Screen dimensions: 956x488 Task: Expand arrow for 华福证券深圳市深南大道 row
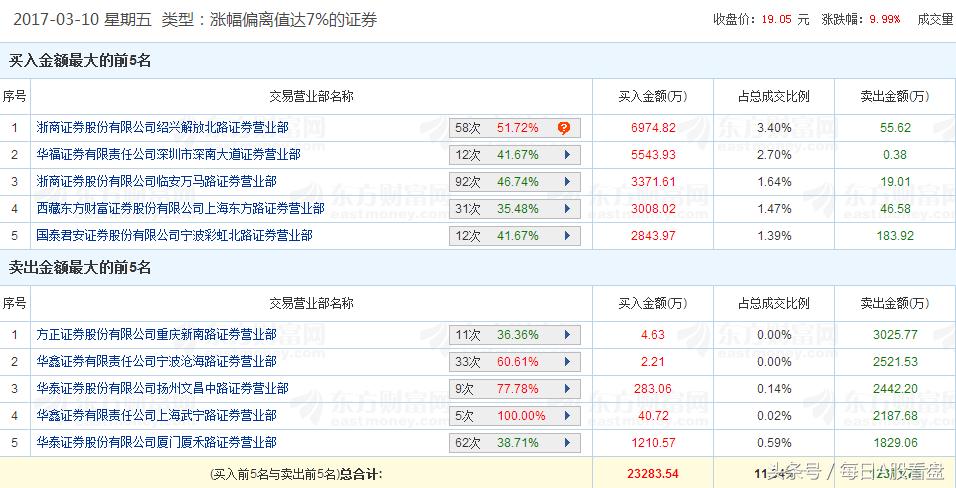coord(566,155)
